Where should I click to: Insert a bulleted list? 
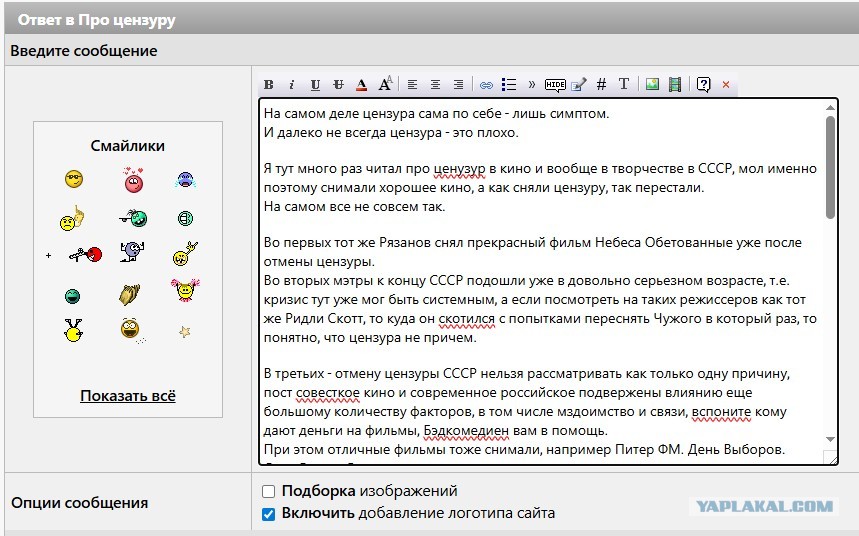coord(509,84)
